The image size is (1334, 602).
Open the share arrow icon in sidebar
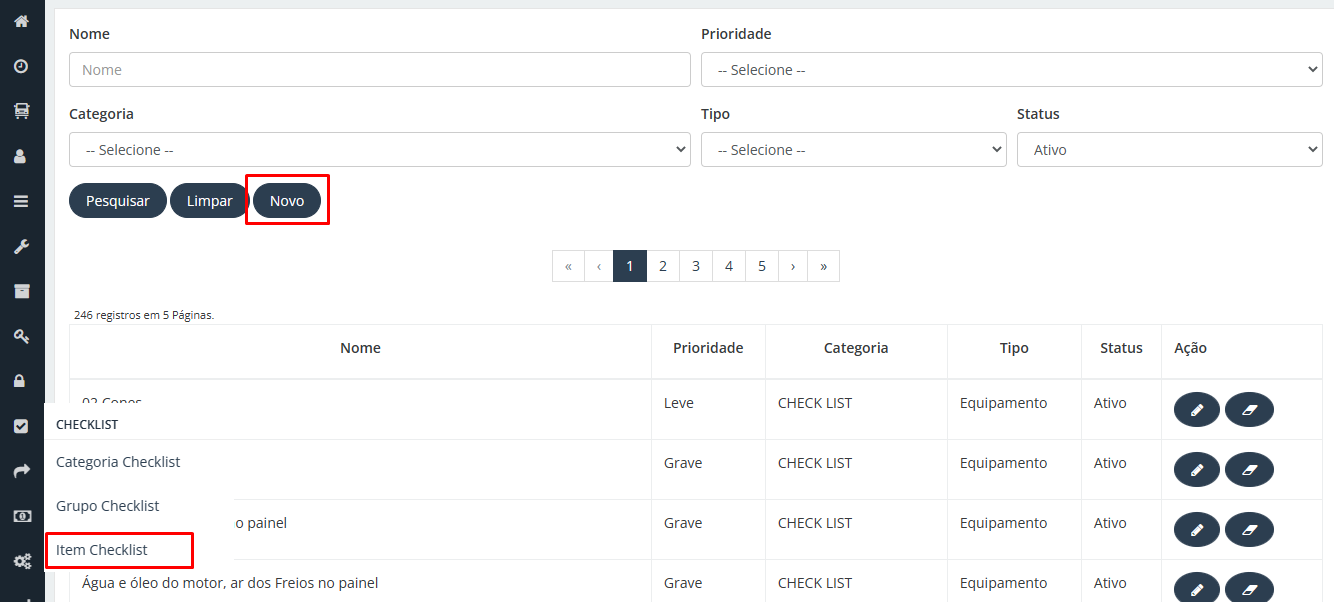pos(21,471)
